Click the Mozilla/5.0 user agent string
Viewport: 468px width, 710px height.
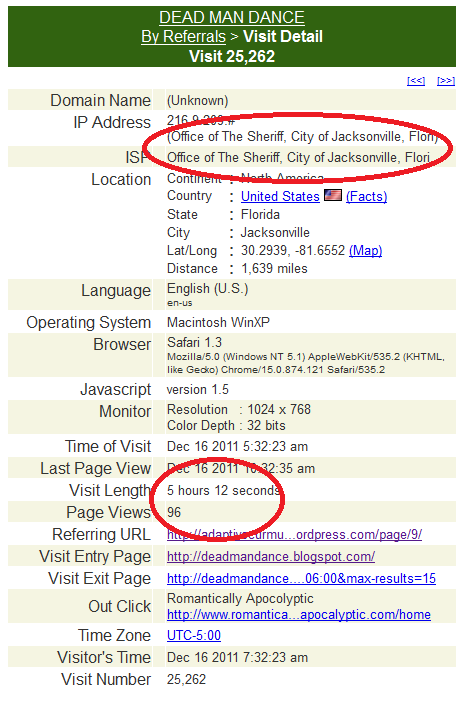[x=306, y=363]
